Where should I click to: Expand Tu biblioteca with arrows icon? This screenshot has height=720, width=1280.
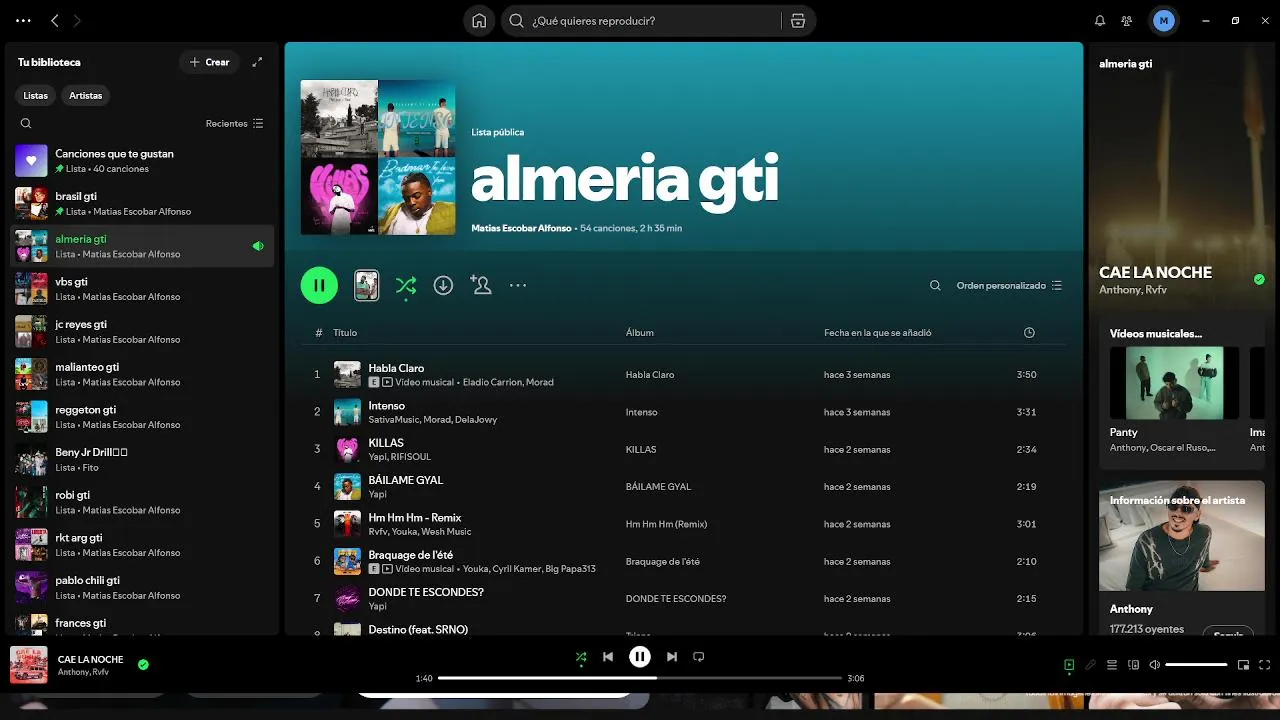click(x=257, y=62)
